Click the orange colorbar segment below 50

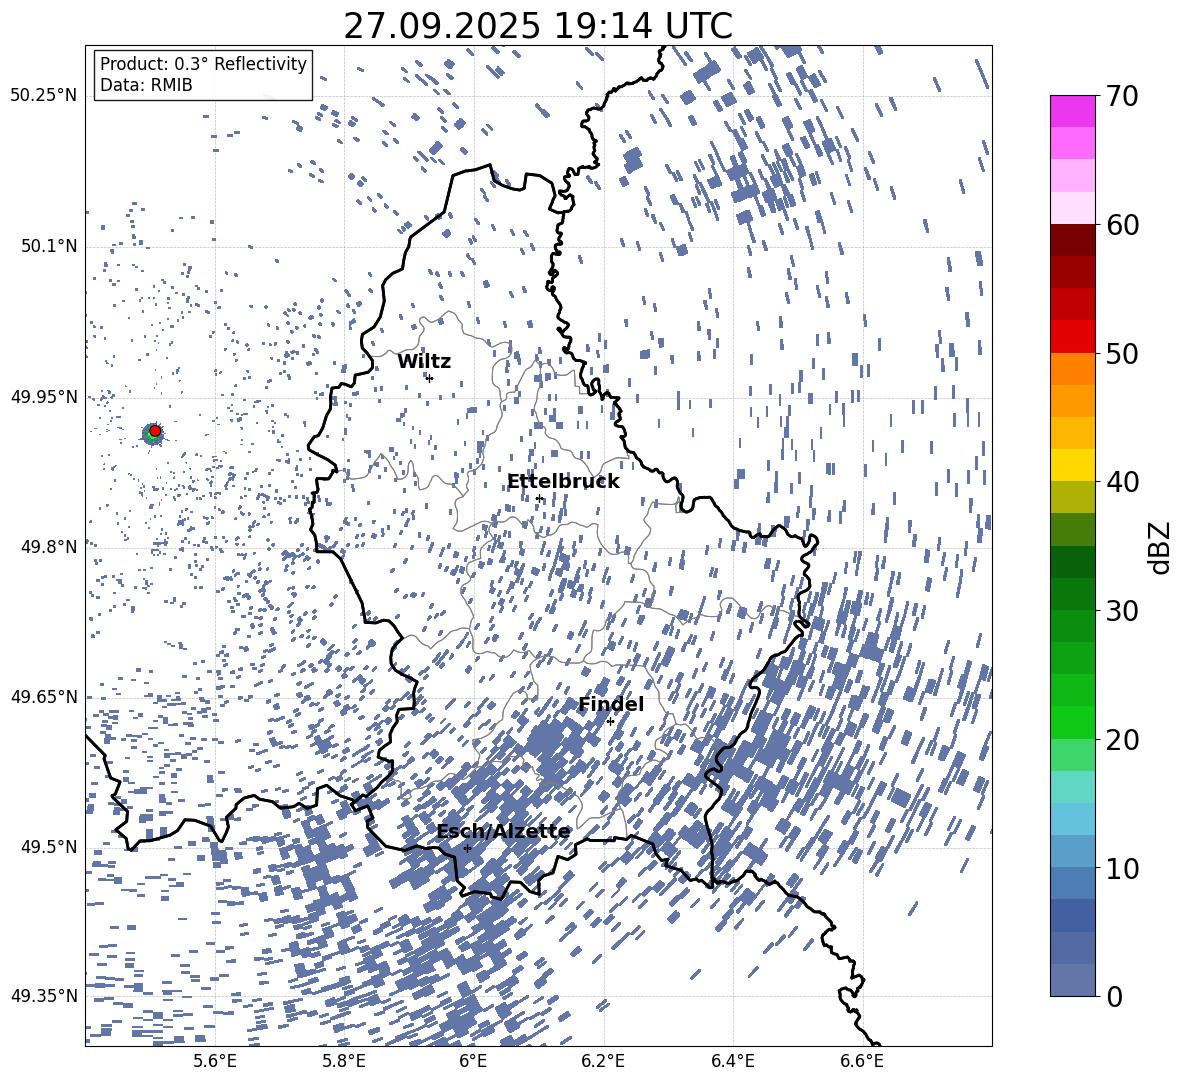click(x=1072, y=369)
